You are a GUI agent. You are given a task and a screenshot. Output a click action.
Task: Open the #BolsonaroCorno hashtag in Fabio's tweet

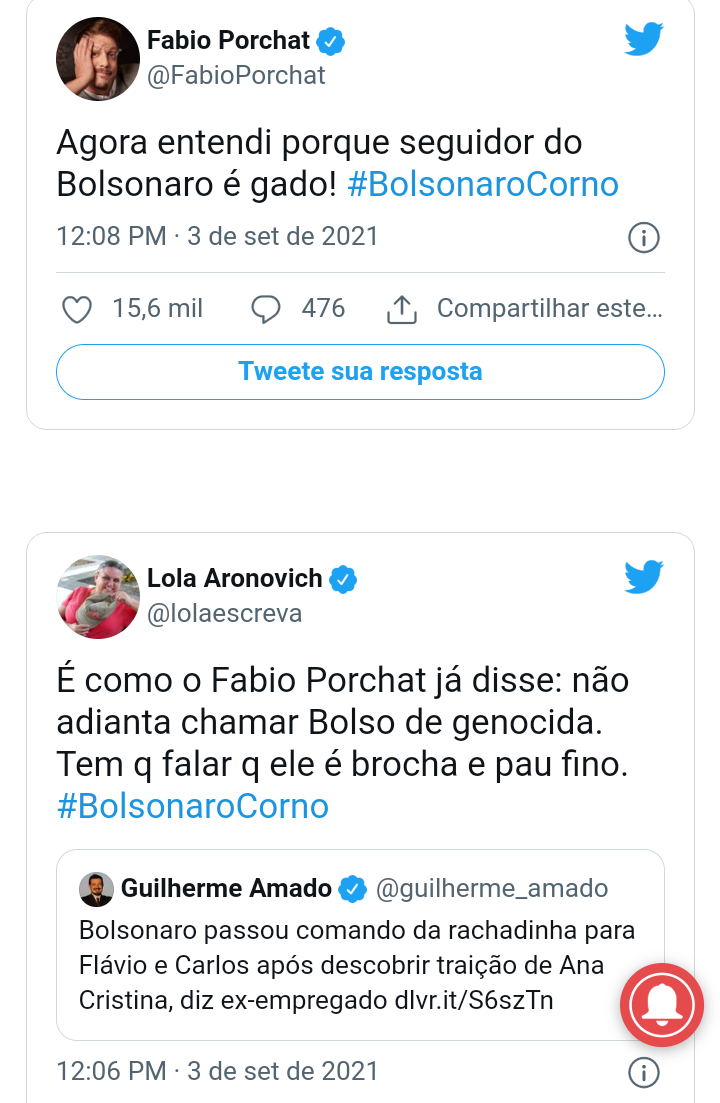483,184
